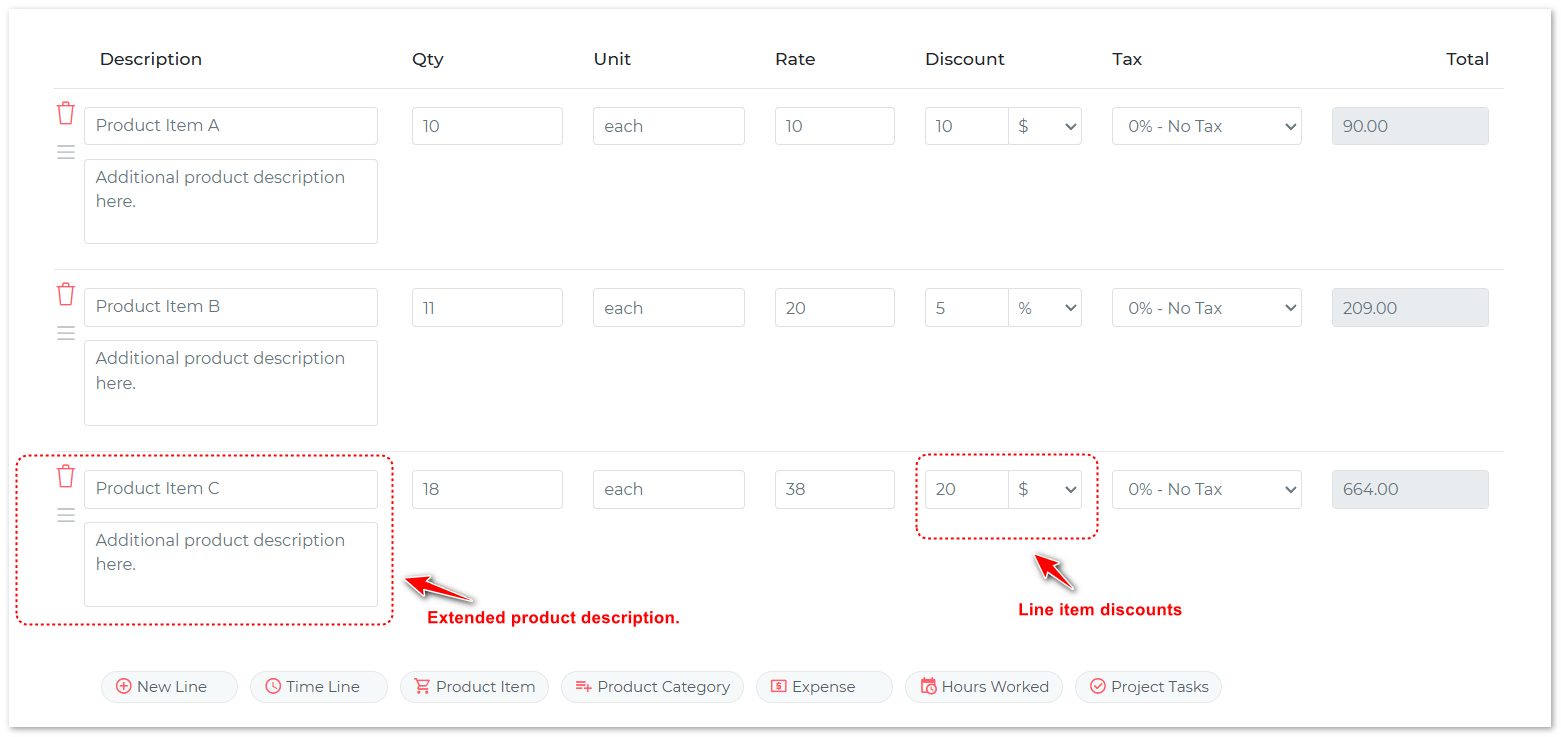Open the Tax dropdown for Product Item C
Viewport: 1561px width, 737px height.
[1206, 489]
